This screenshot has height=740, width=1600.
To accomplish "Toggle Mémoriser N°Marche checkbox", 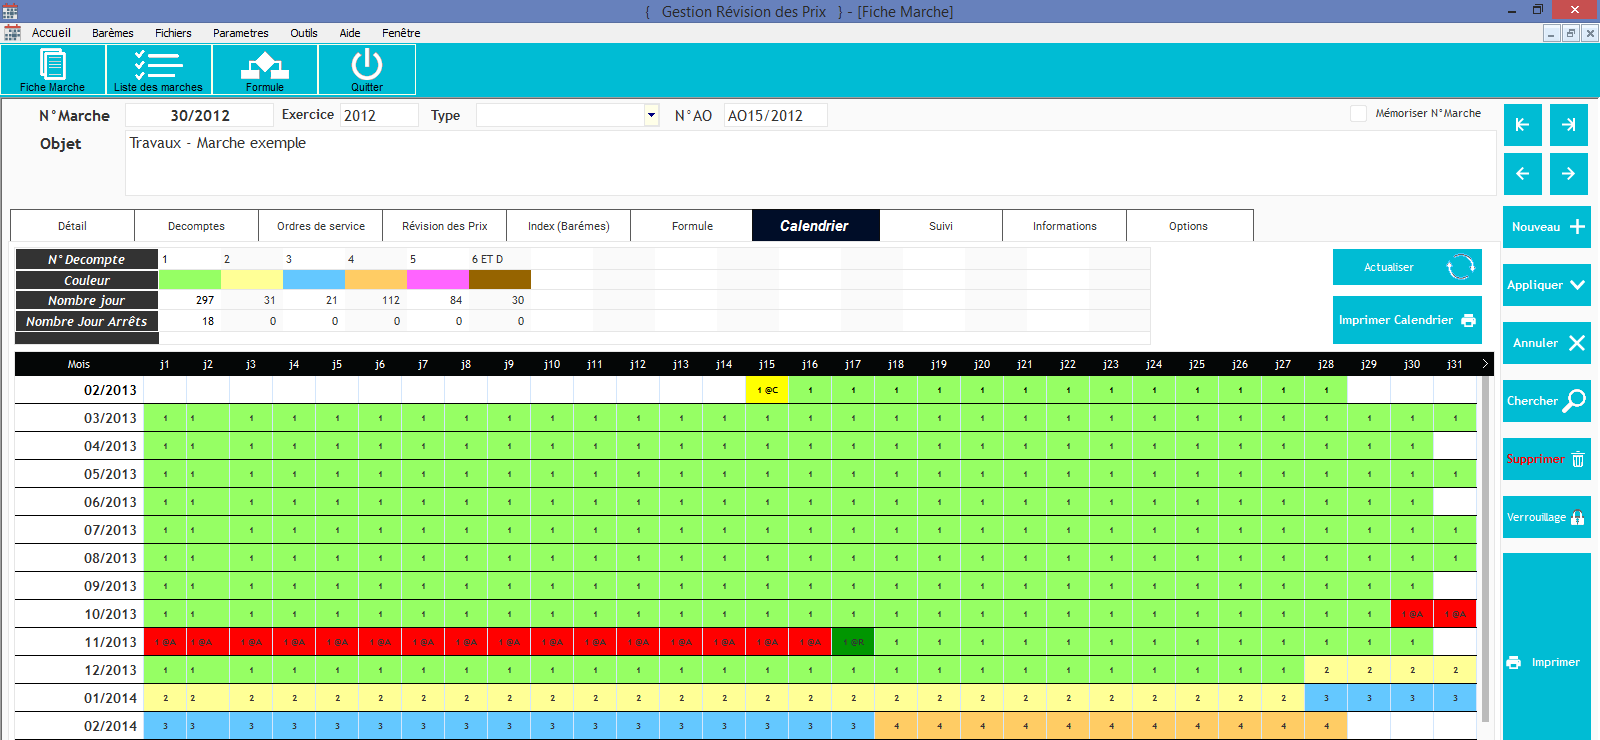I will click(1358, 114).
